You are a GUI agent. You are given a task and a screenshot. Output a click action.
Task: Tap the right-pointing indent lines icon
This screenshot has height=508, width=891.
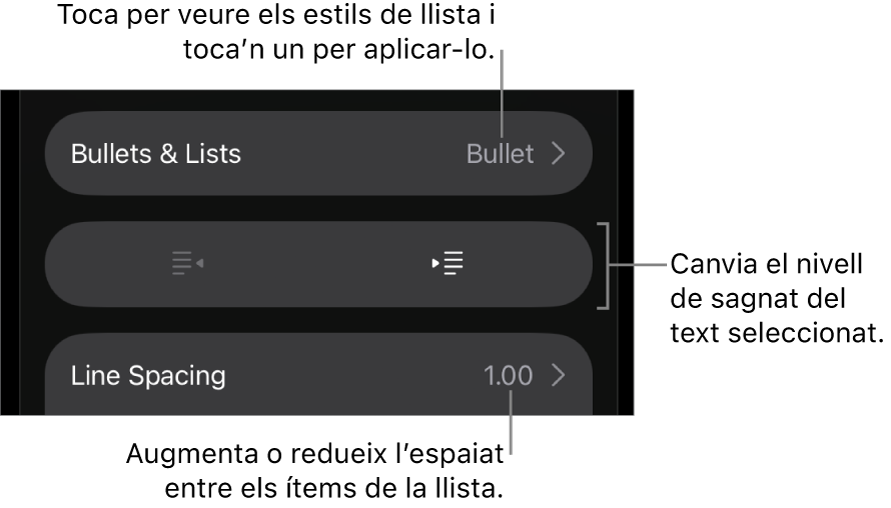pos(448,263)
